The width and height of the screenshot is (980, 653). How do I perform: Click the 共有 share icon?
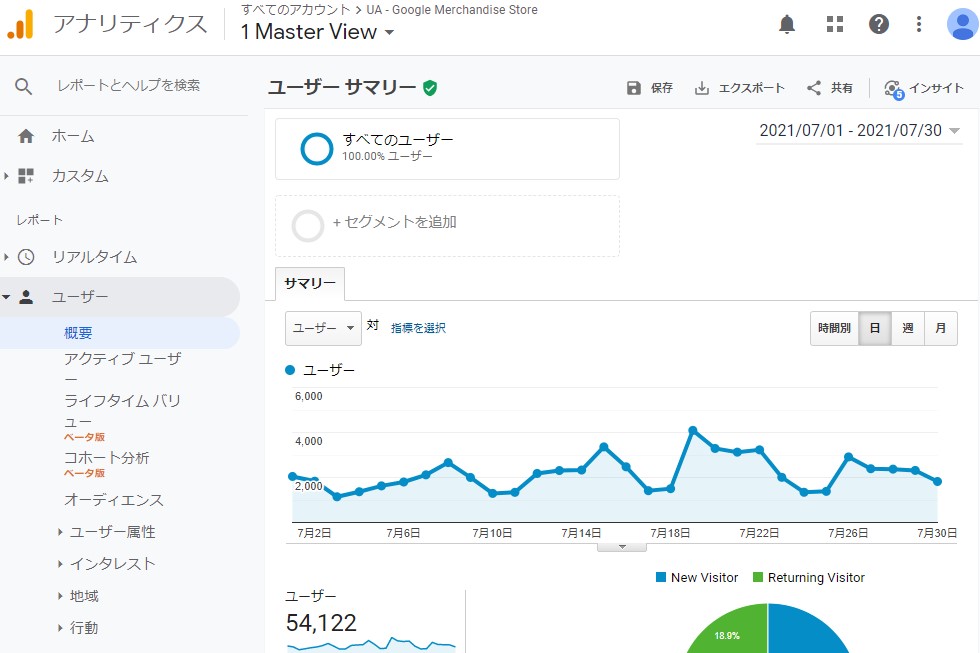click(x=813, y=88)
